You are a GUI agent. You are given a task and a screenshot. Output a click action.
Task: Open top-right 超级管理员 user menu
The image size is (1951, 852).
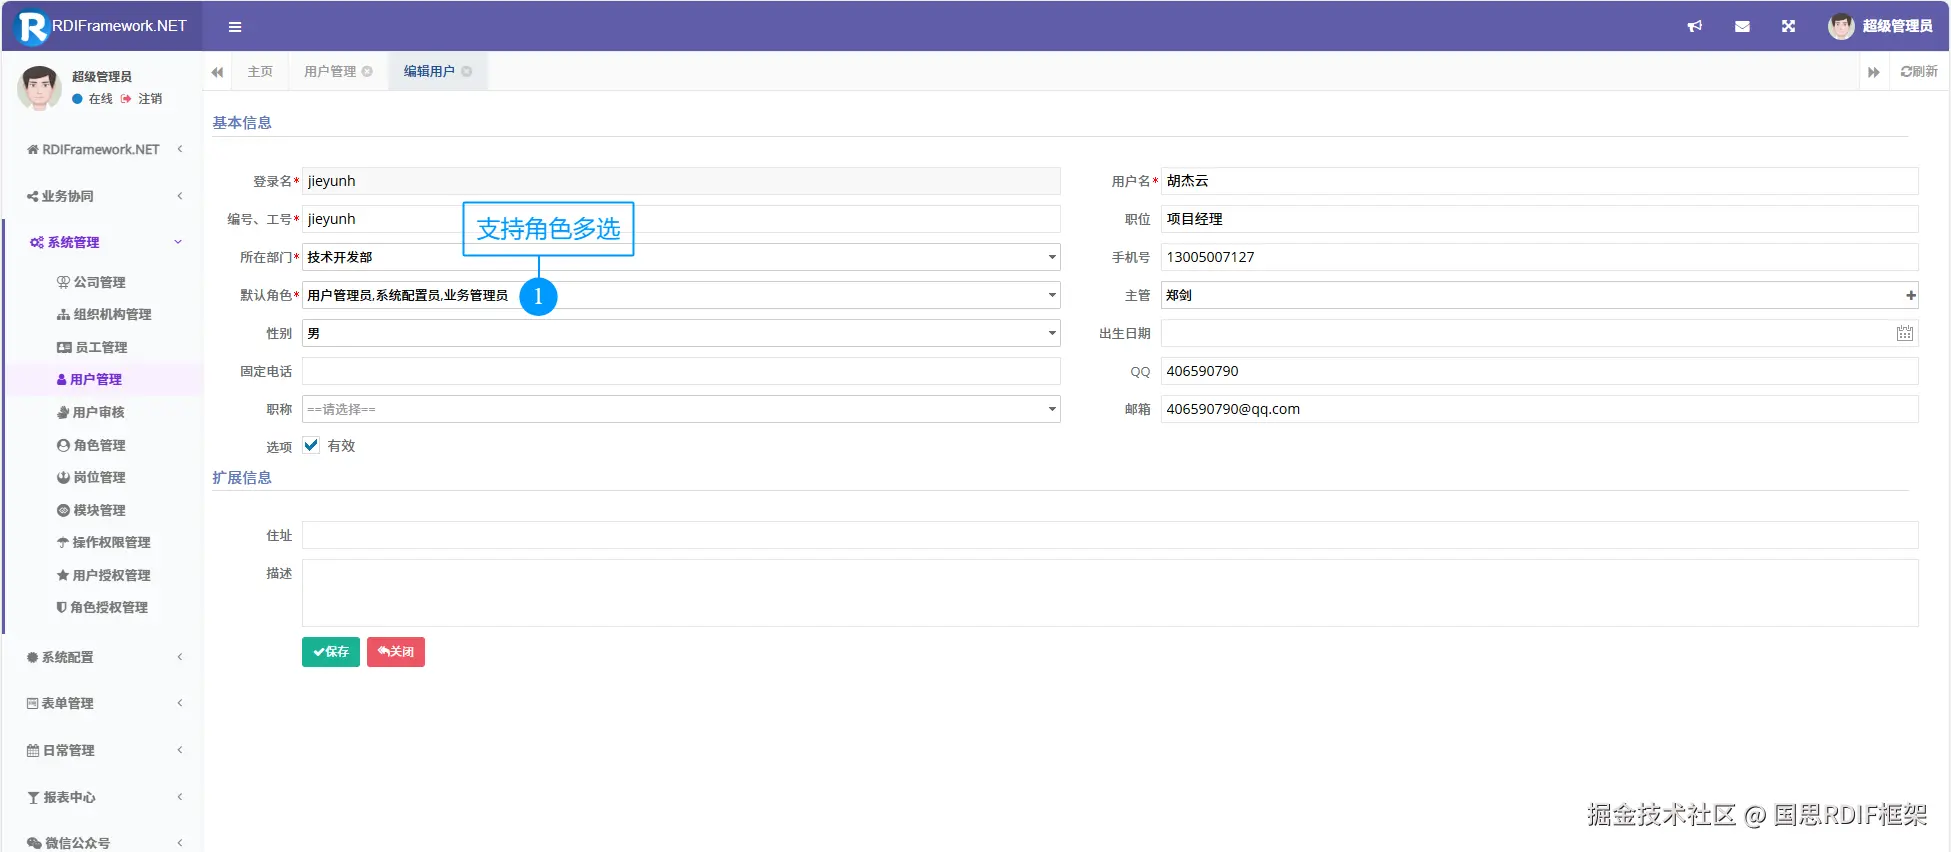pyautogui.click(x=1881, y=27)
